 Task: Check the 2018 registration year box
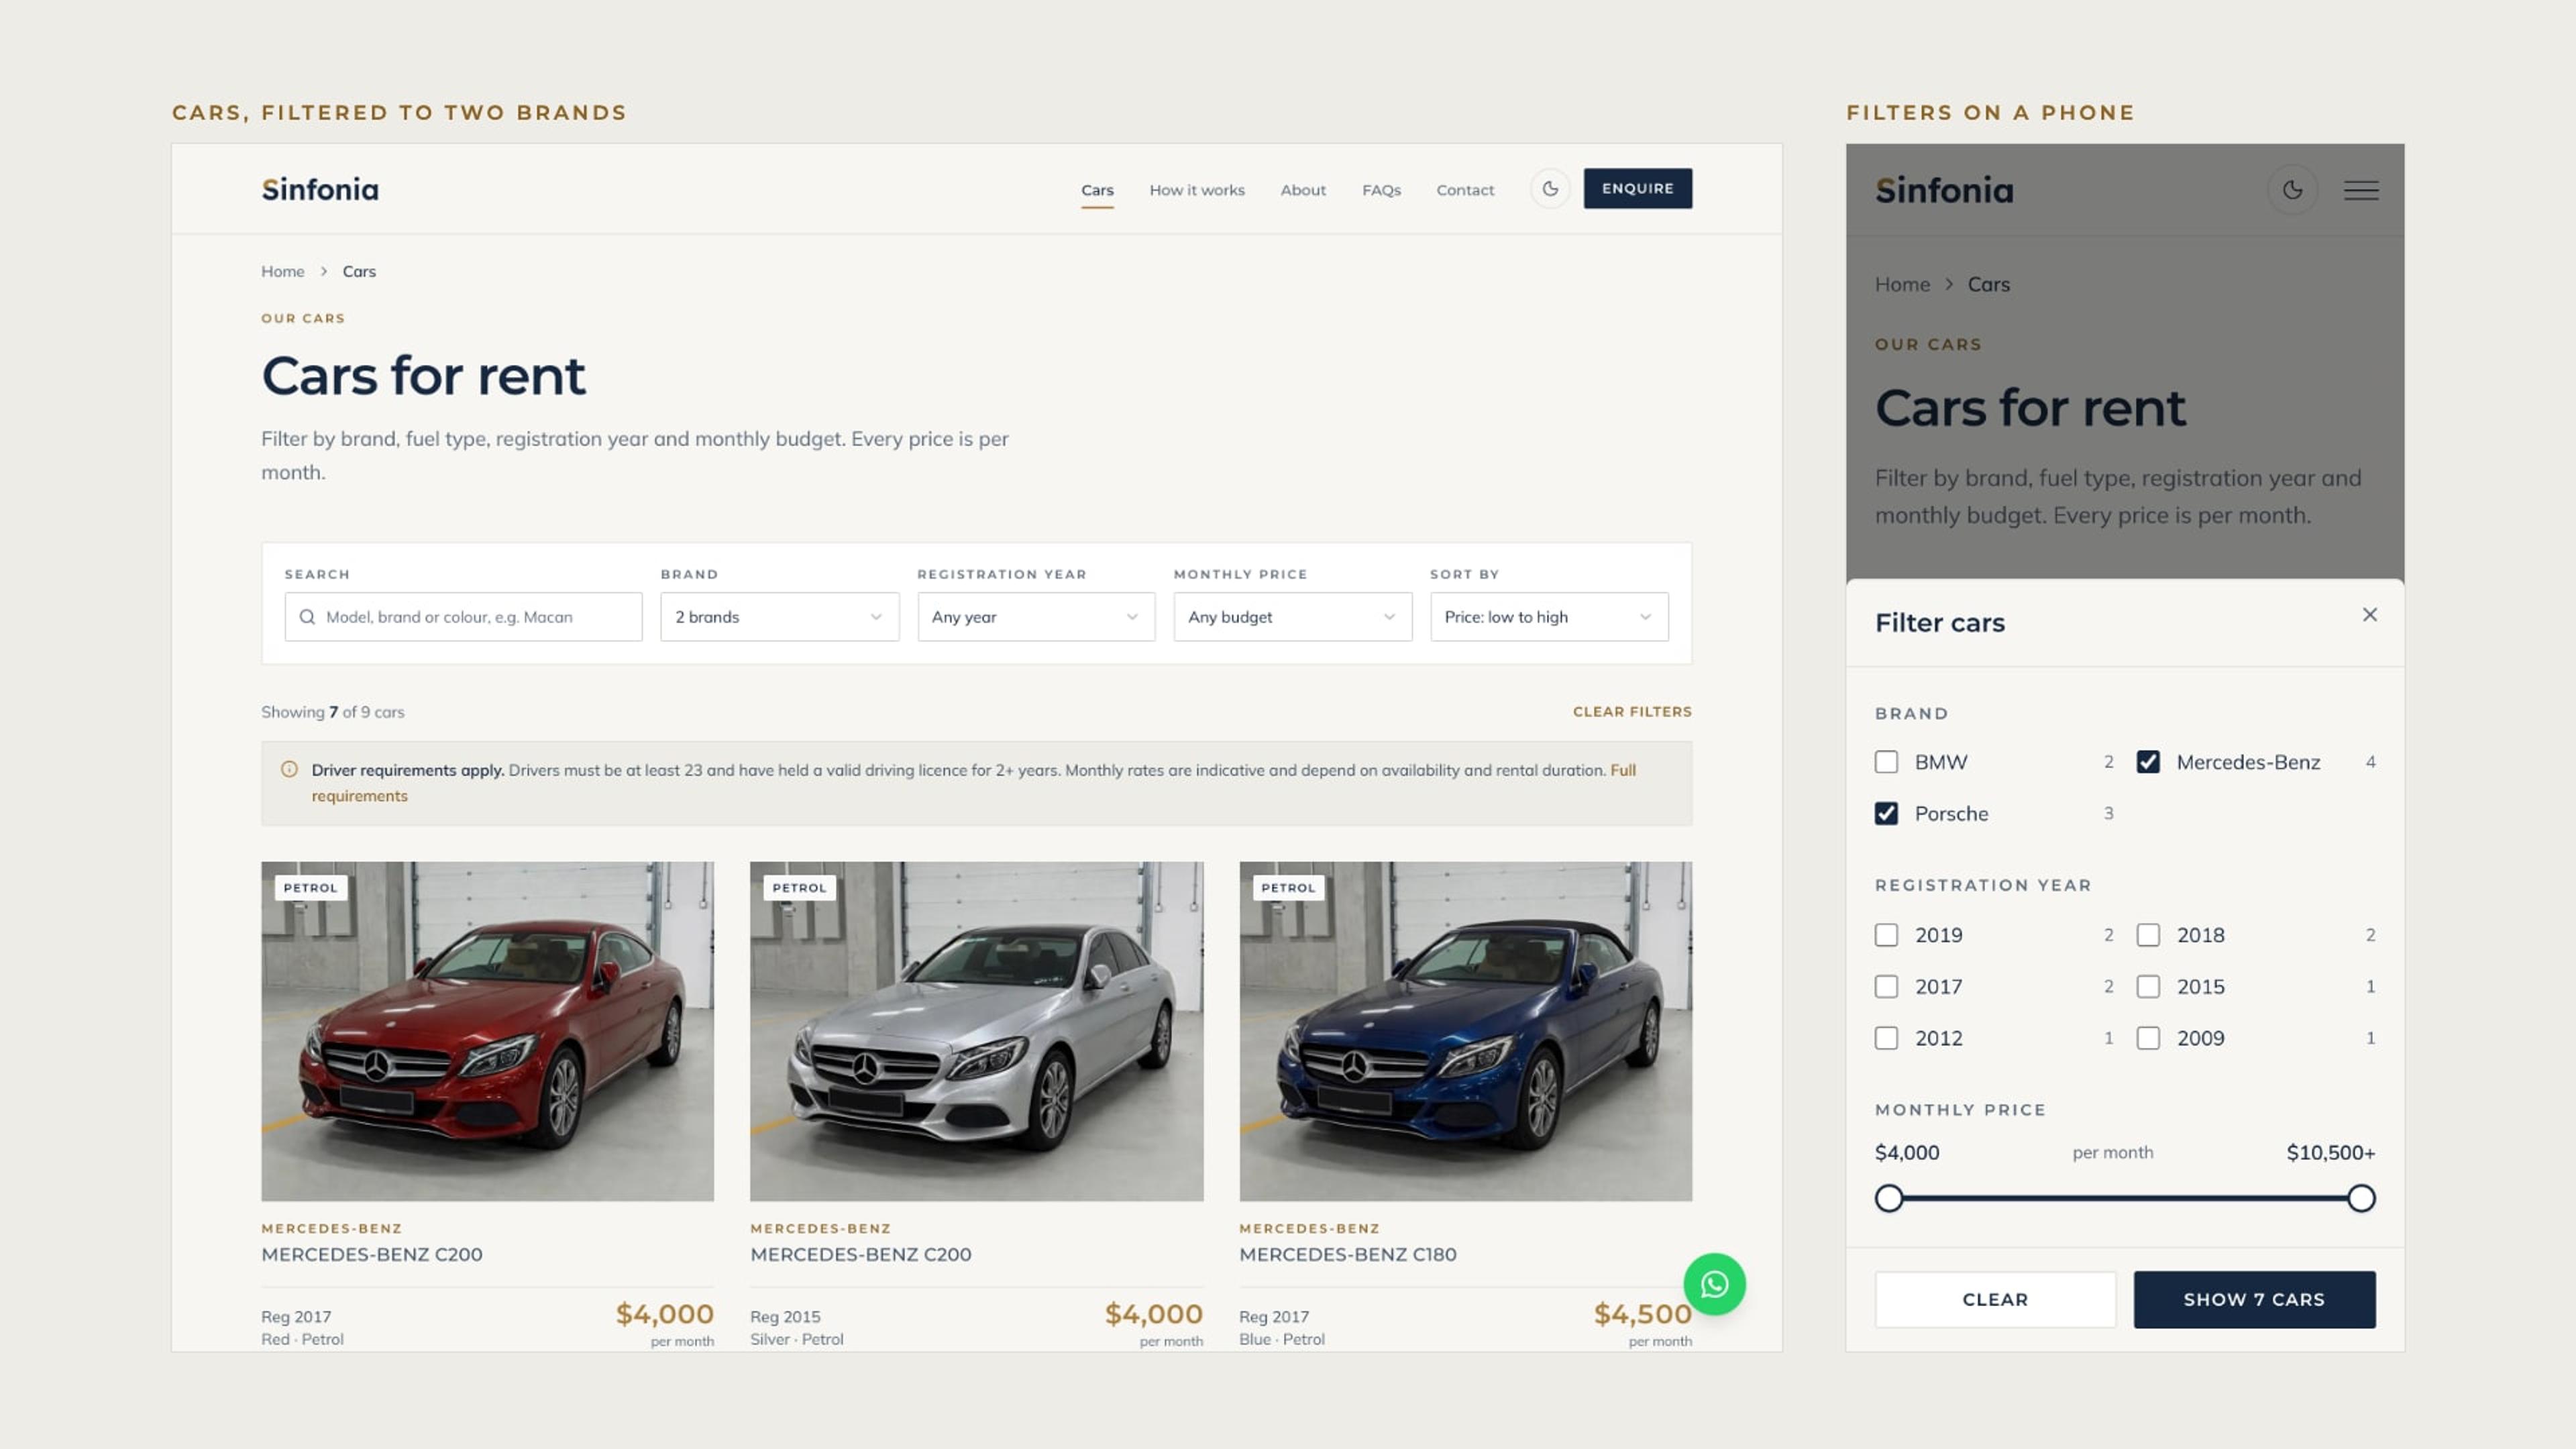tap(2147, 934)
